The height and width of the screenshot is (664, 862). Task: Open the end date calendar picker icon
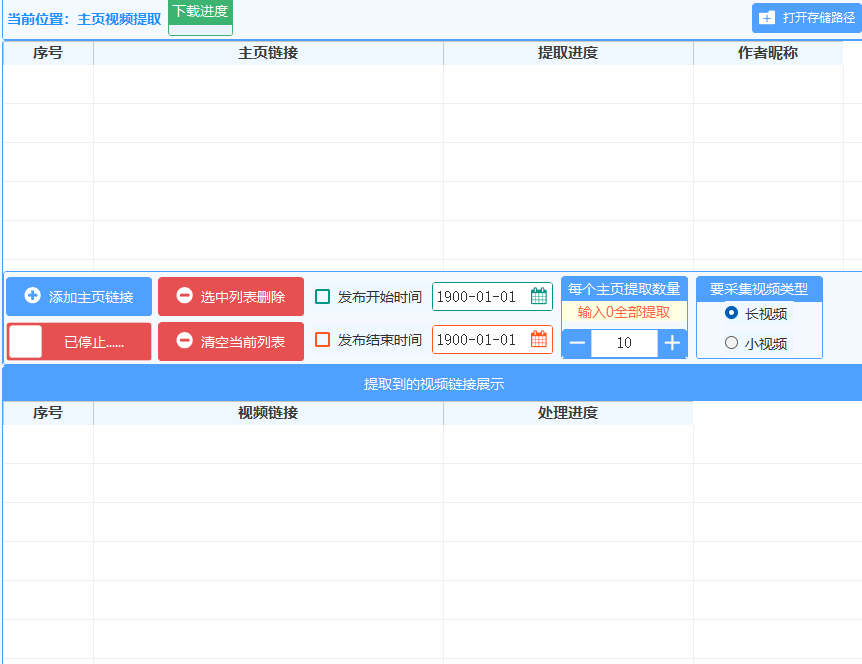(539, 340)
